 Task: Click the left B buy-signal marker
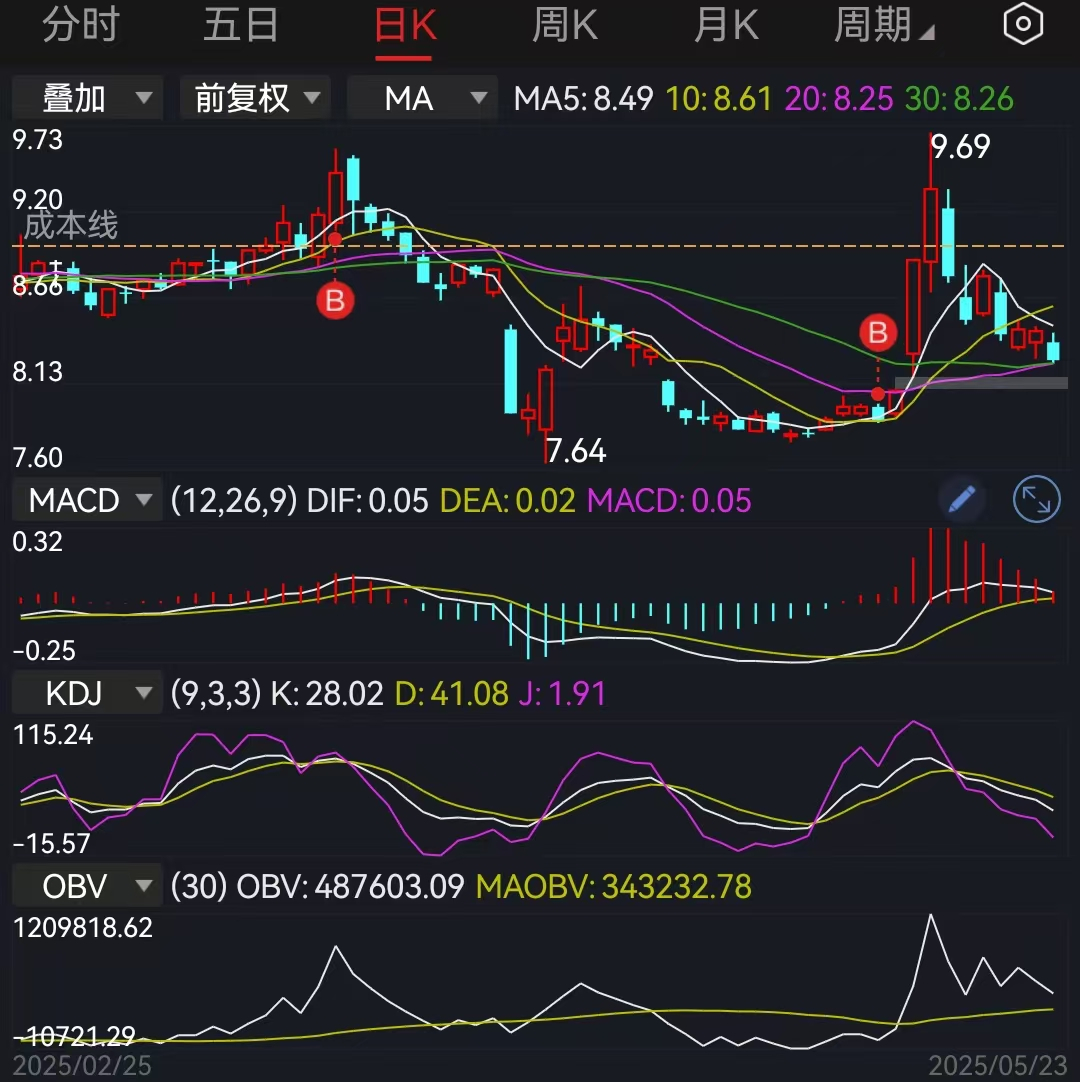coord(335,301)
